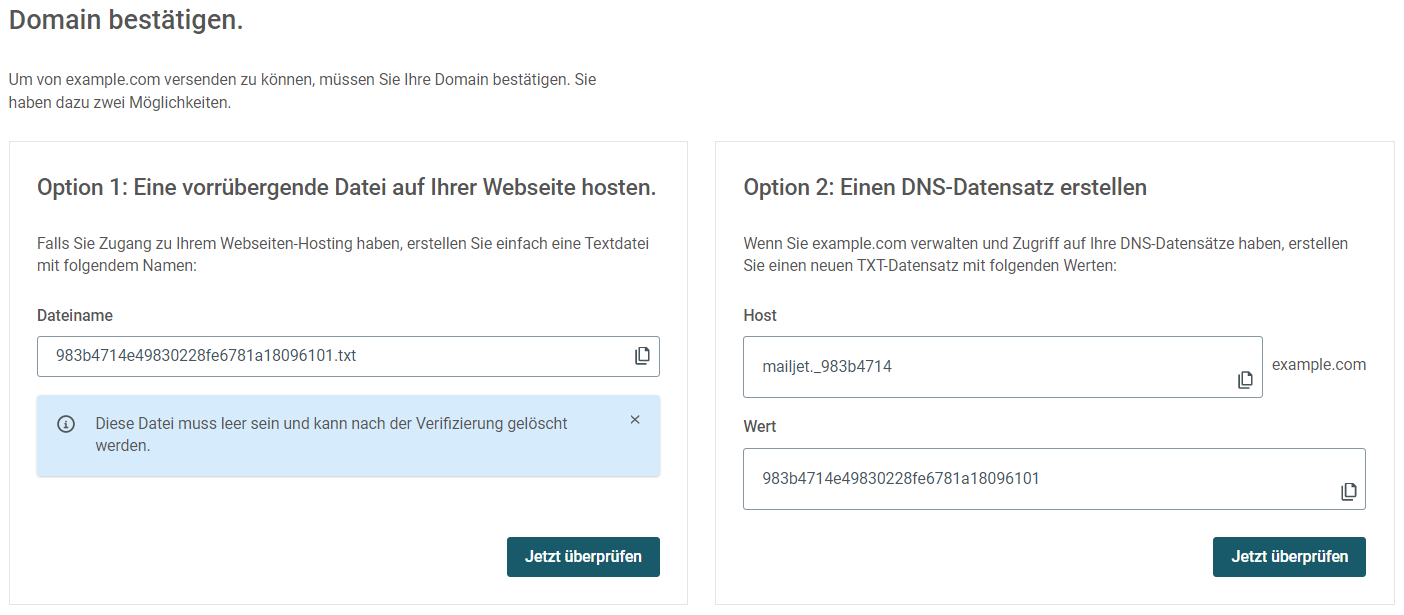Select the Dateiname field with the .txt filename
The width and height of the screenshot is (1404, 615).
click(x=348, y=356)
